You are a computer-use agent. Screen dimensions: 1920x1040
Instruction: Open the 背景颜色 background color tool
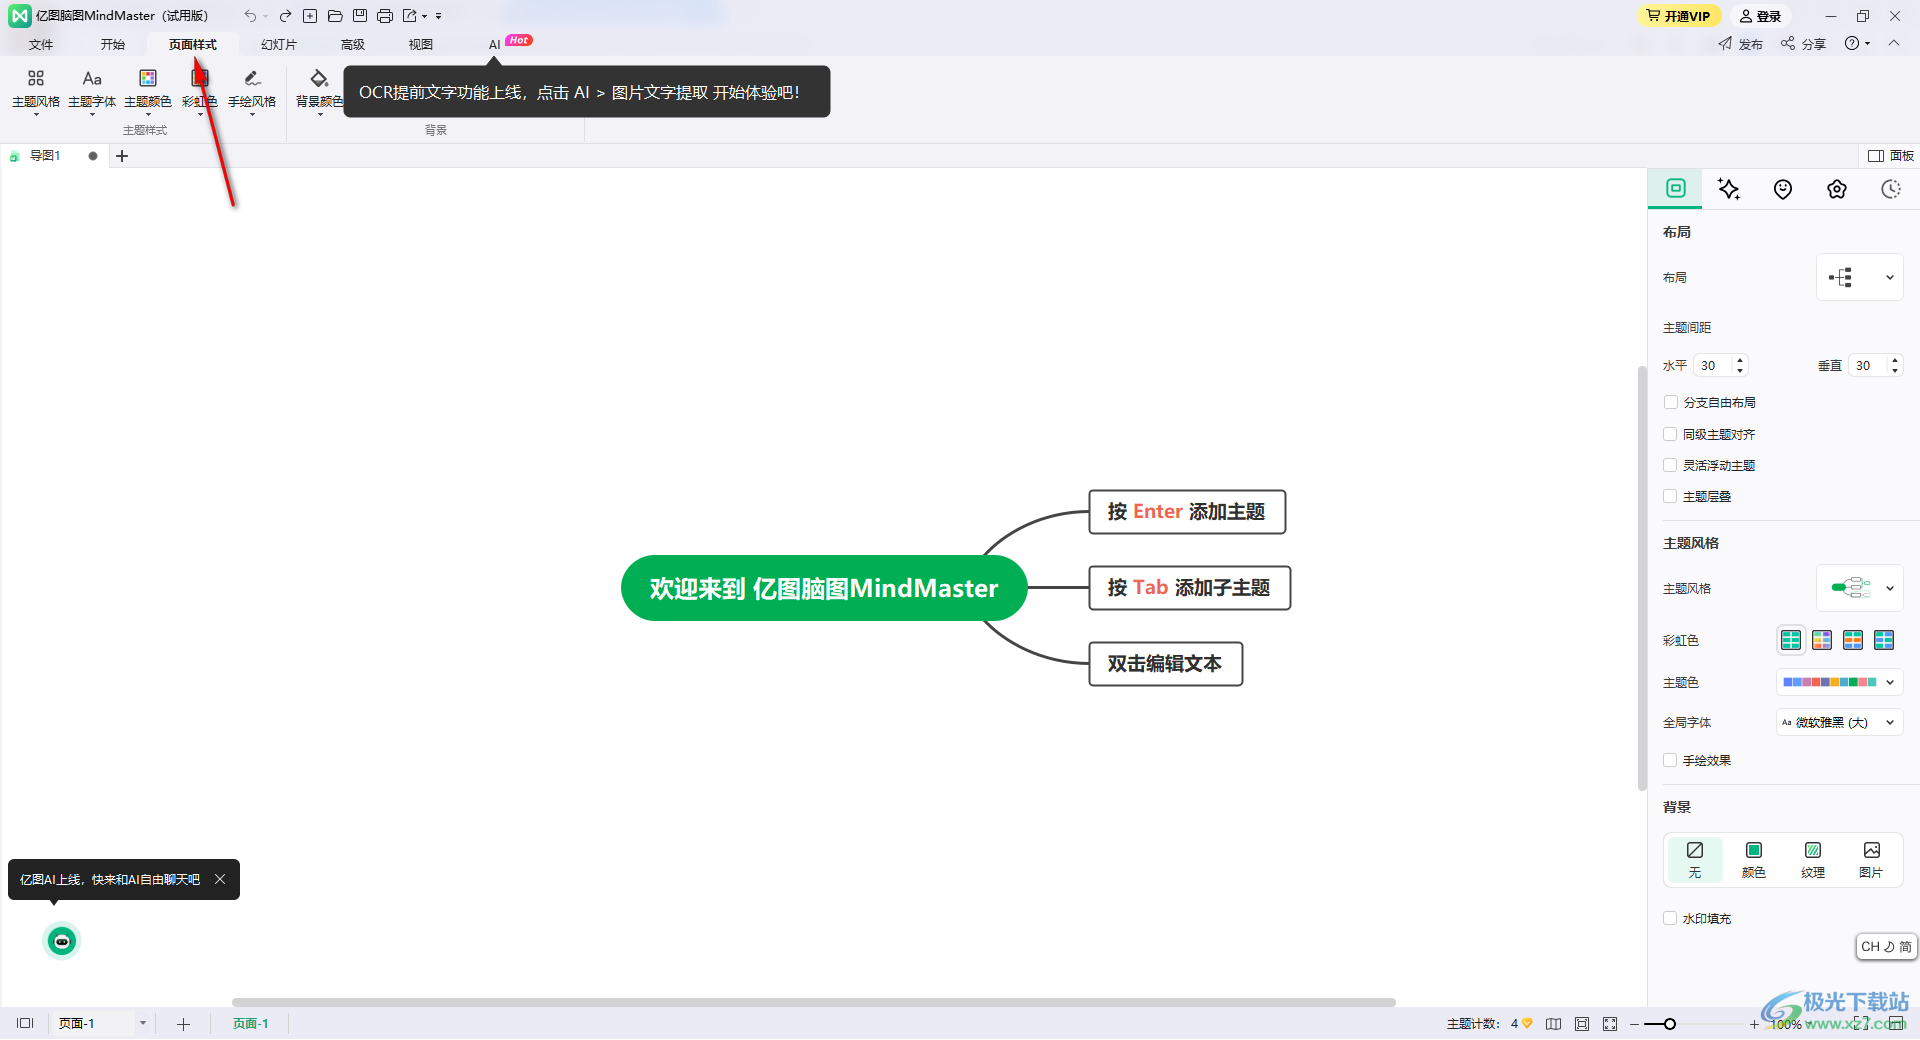tap(319, 90)
